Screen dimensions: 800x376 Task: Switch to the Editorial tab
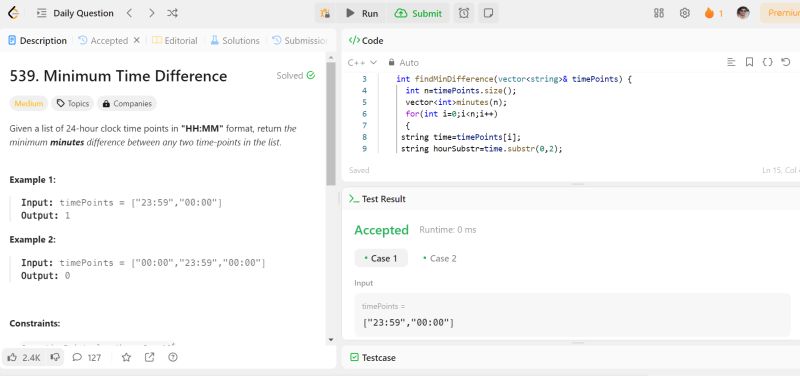click(175, 40)
